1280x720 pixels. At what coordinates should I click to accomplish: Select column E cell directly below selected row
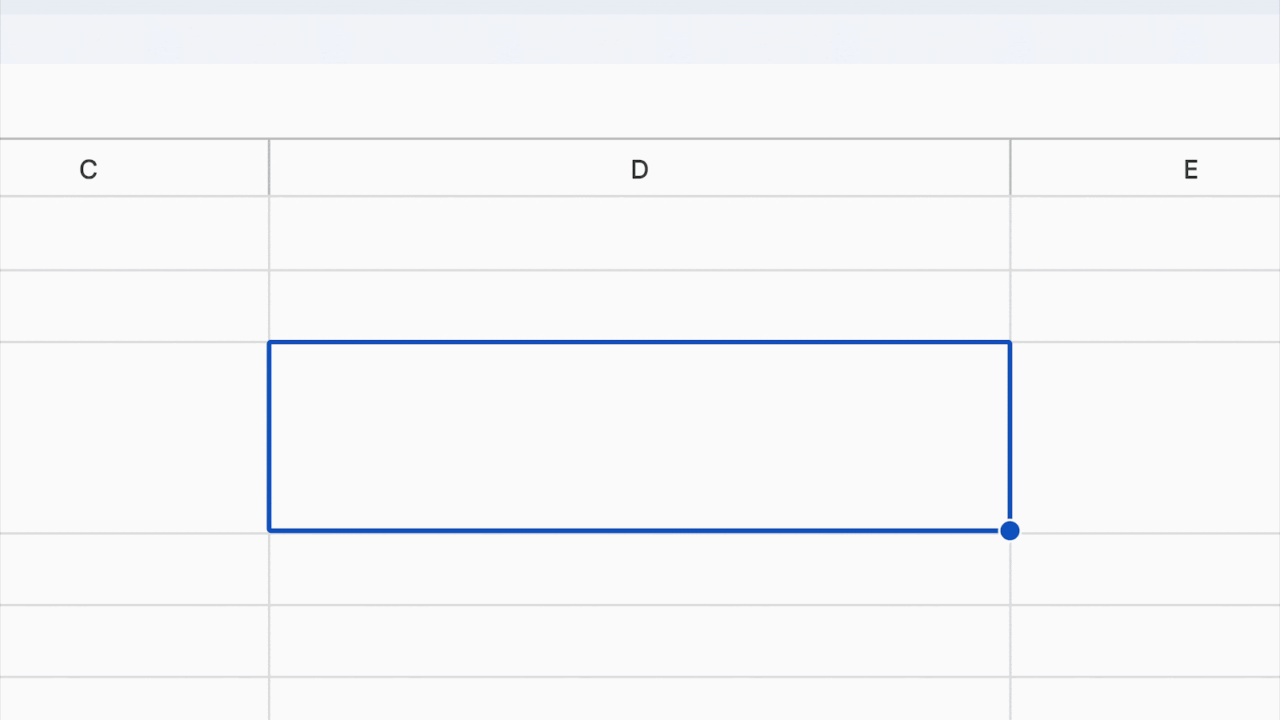1146,569
